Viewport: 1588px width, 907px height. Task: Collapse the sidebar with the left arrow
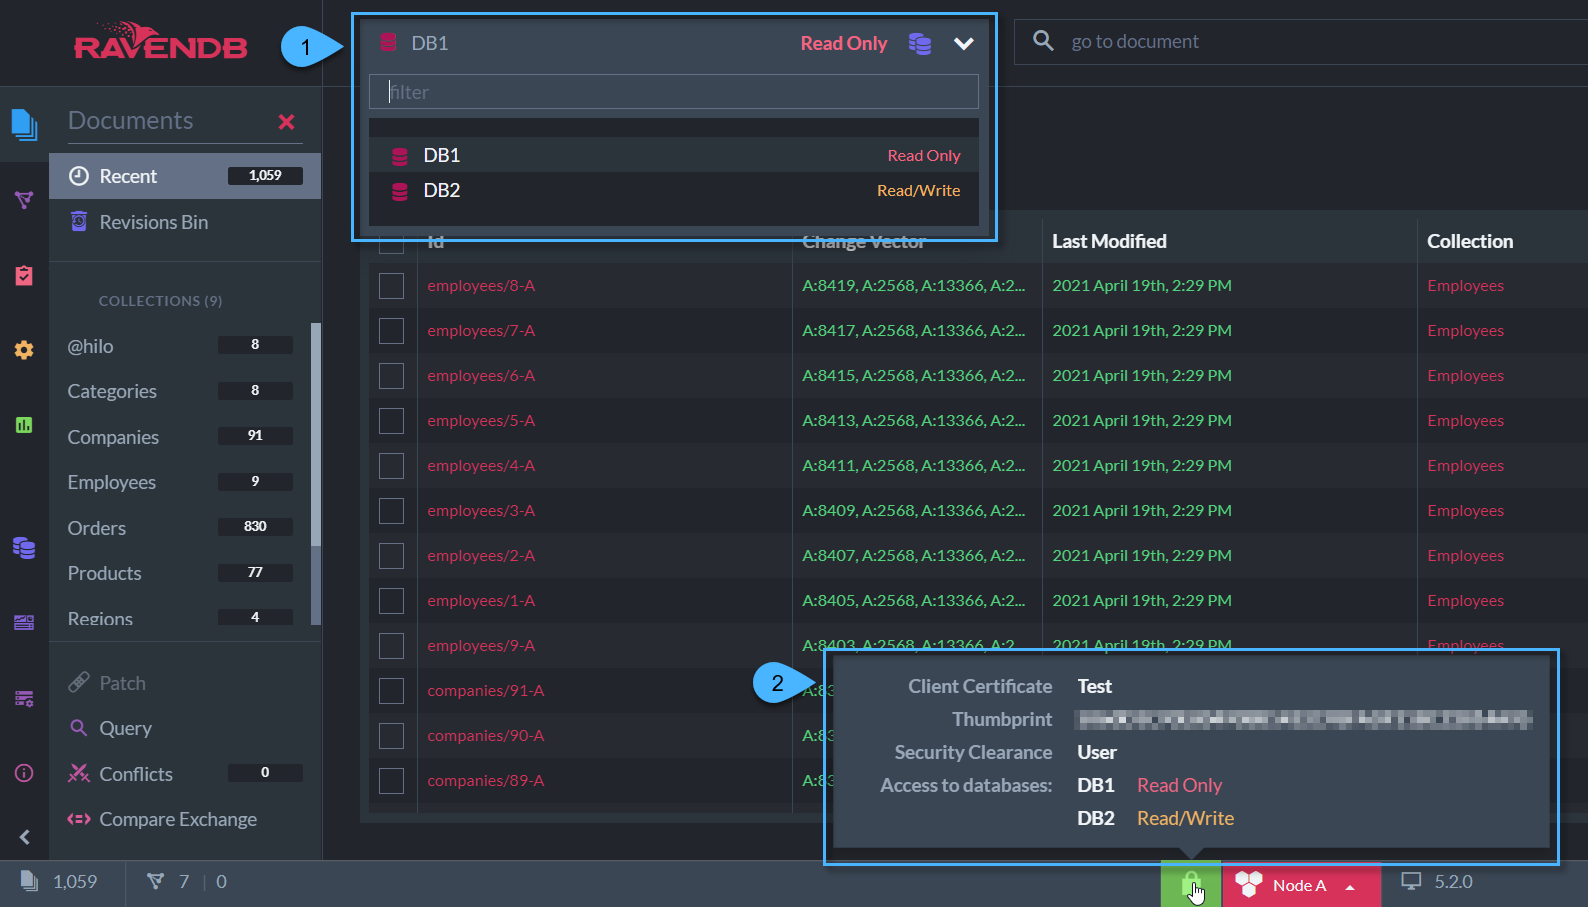[x=25, y=837]
